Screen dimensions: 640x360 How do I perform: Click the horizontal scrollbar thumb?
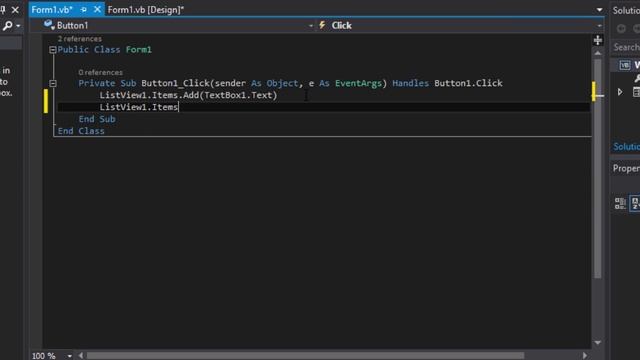(305, 356)
